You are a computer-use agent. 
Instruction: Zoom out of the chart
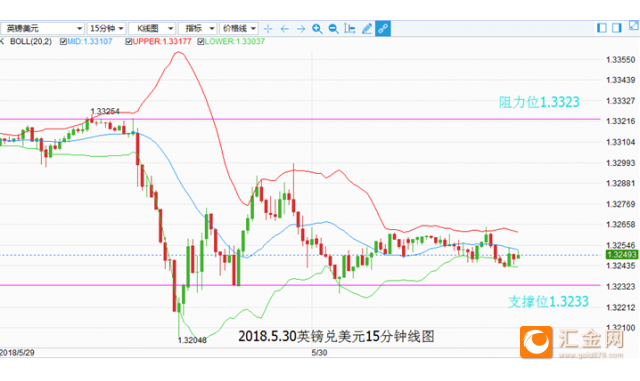tap(333, 29)
